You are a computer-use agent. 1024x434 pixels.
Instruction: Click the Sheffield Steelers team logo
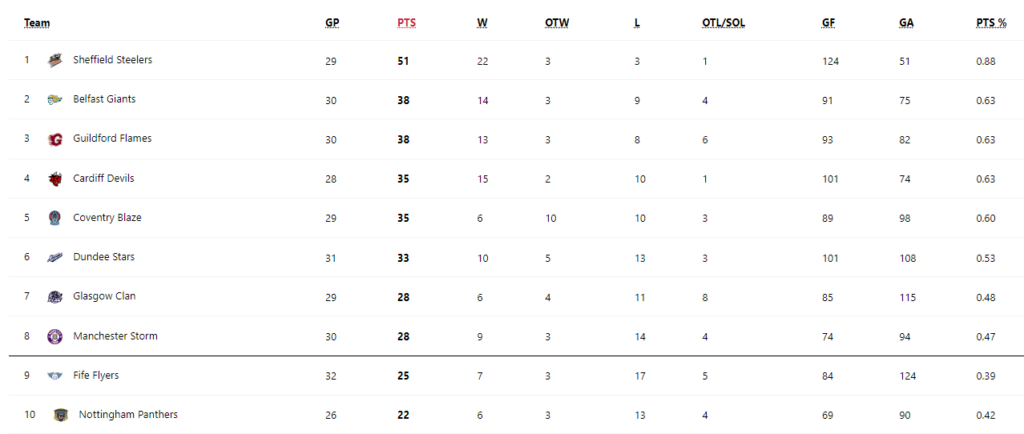coord(55,61)
